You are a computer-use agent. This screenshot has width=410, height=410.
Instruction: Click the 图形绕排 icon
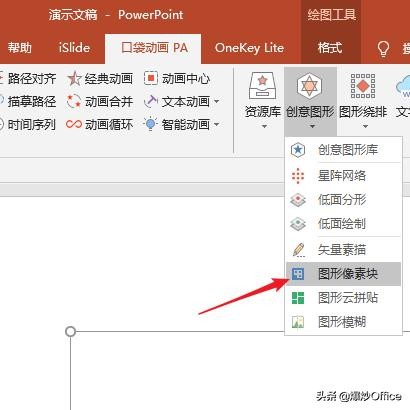tap(363, 86)
